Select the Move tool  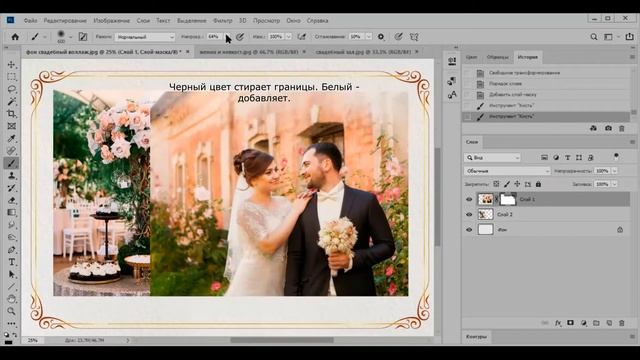[x=11, y=64]
